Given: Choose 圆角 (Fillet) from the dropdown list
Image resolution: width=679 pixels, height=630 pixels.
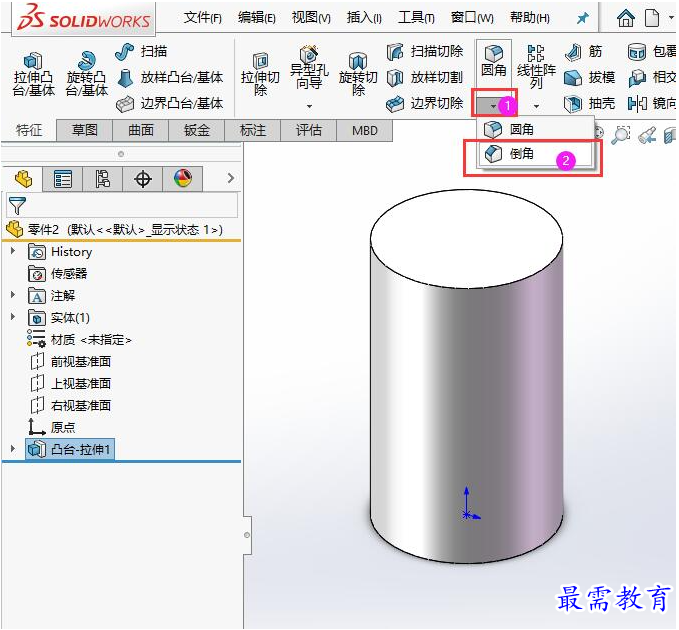Looking at the screenshot, I should click(x=535, y=129).
